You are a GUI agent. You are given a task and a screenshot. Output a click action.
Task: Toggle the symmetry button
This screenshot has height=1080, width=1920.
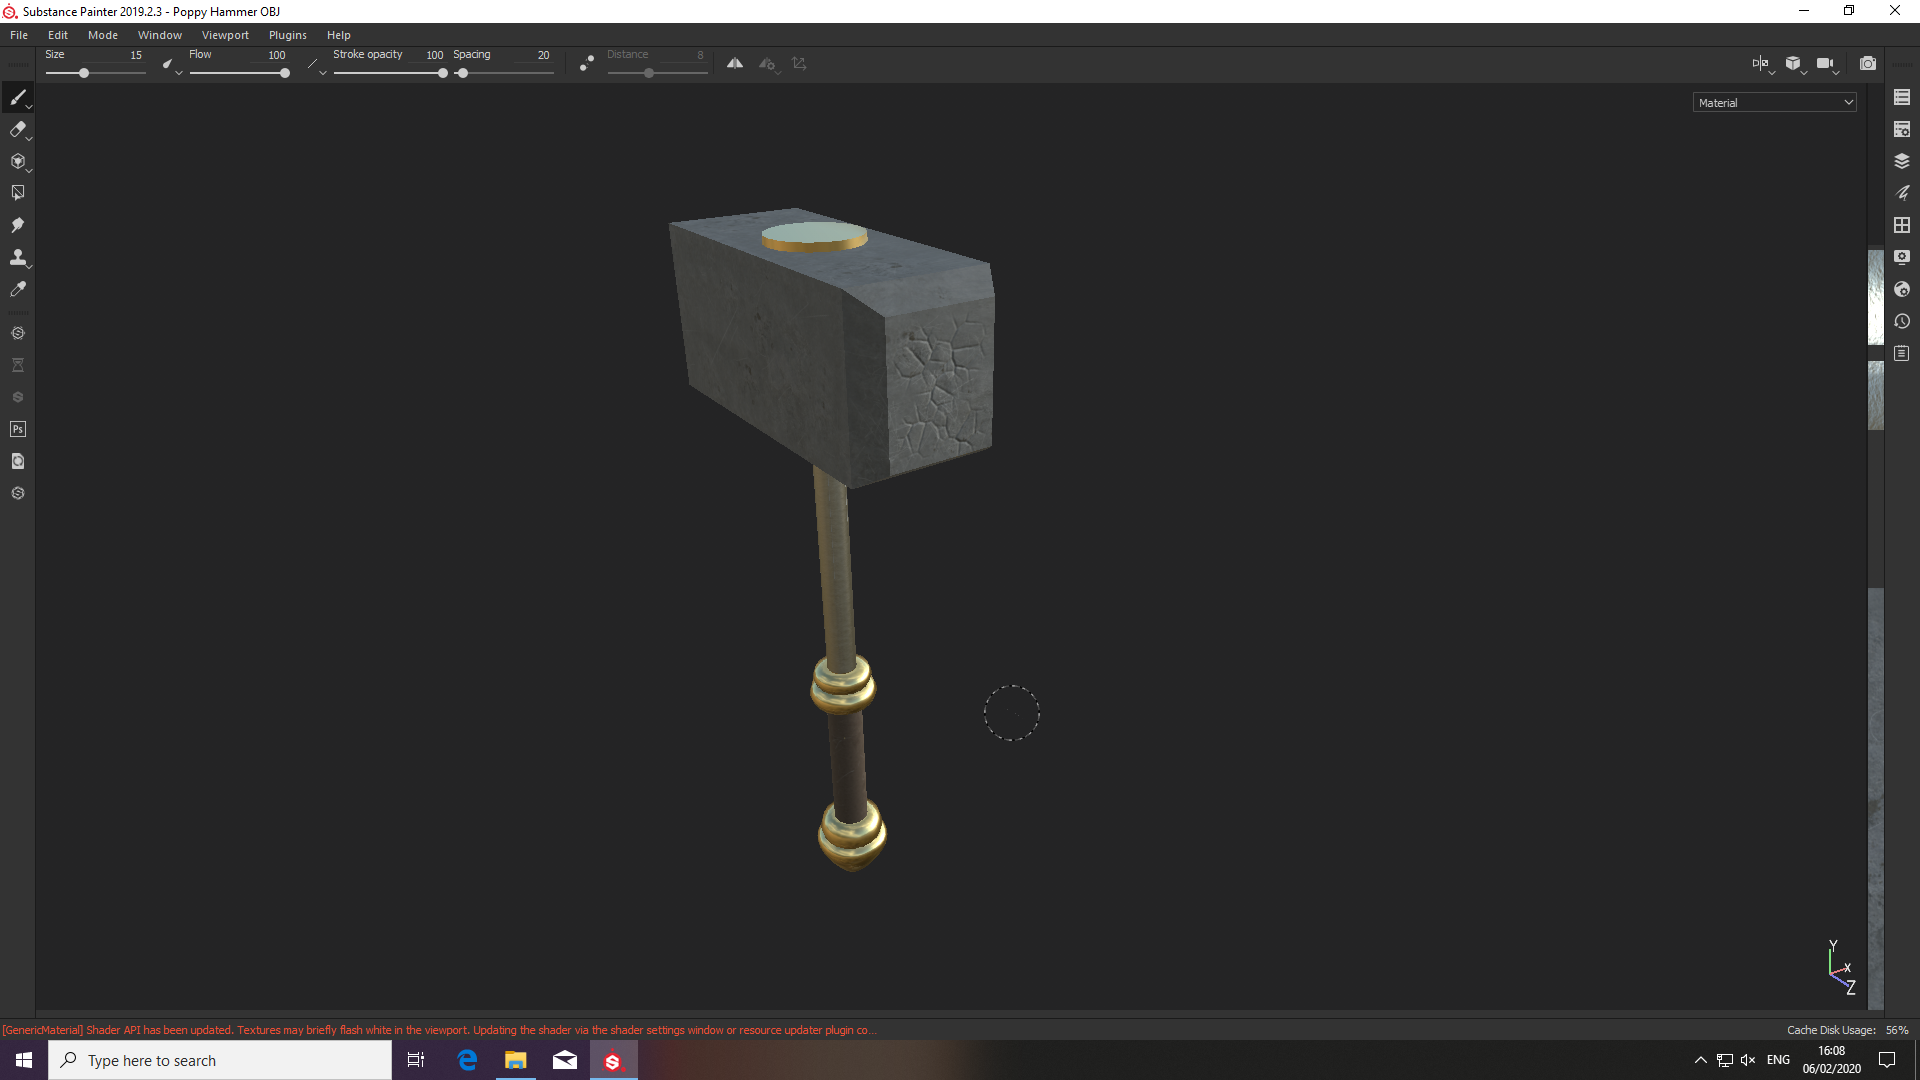(735, 63)
